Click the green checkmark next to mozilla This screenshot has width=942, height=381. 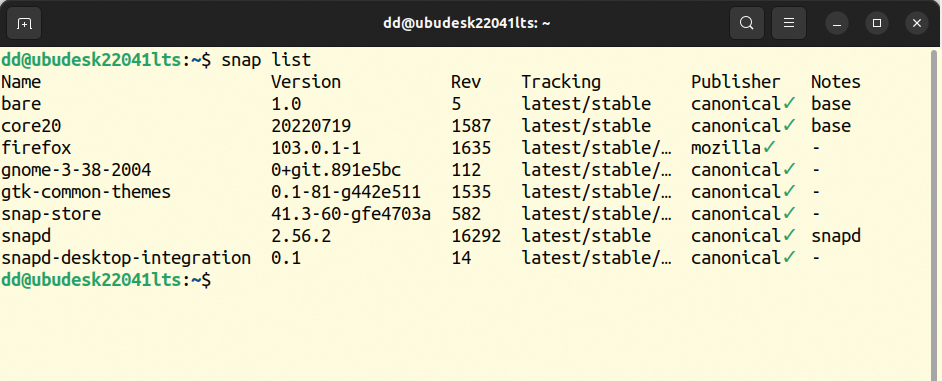[768, 147]
